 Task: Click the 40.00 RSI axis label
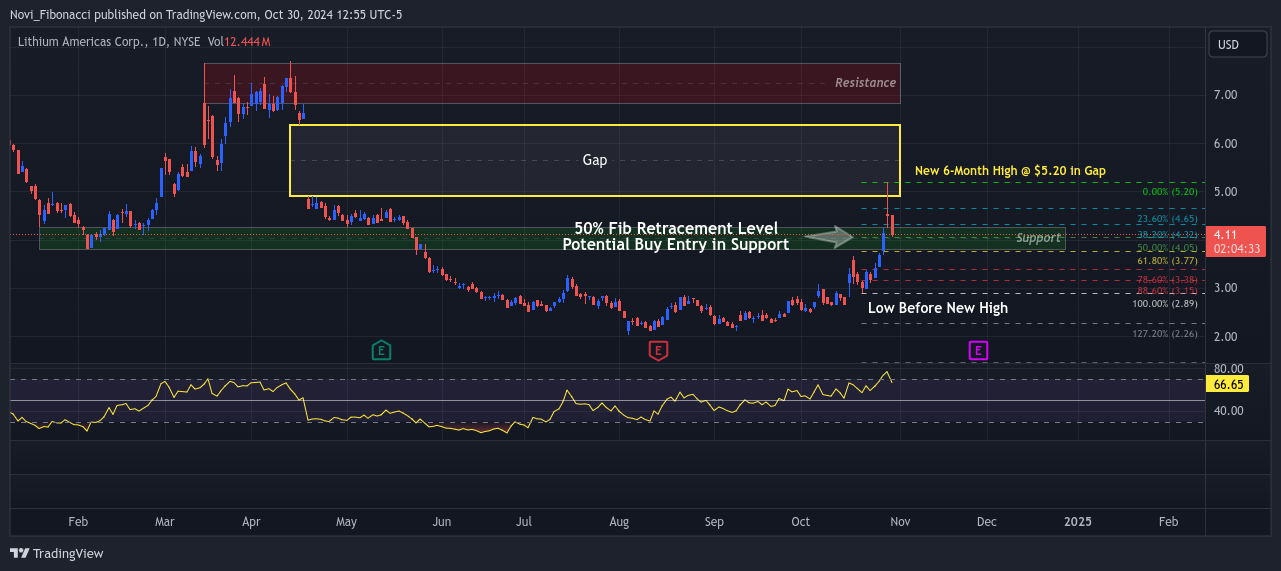(x=1228, y=411)
